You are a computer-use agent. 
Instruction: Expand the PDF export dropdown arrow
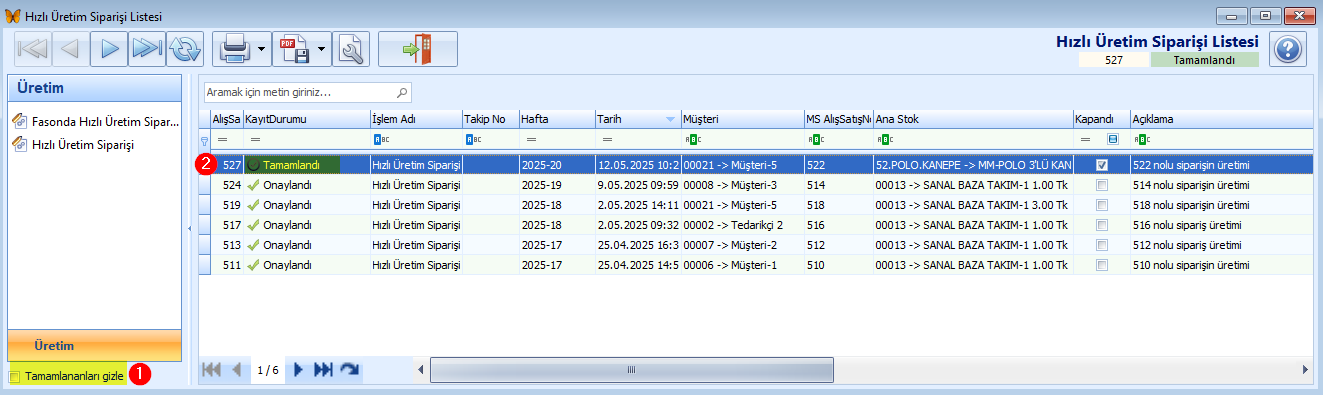(x=322, y=48)
